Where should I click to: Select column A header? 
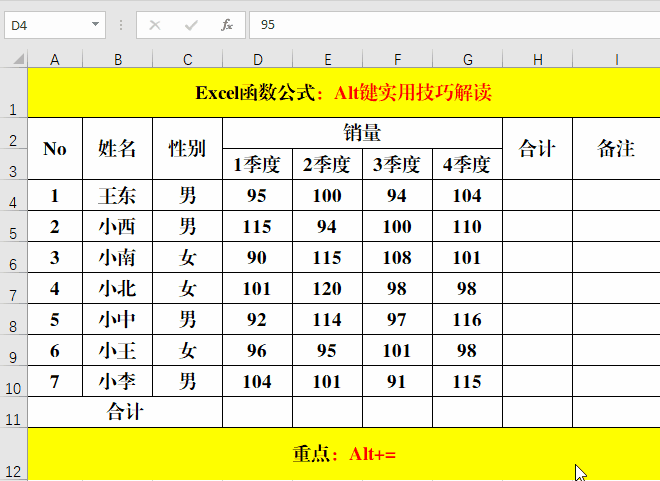[x=55, y=59]
